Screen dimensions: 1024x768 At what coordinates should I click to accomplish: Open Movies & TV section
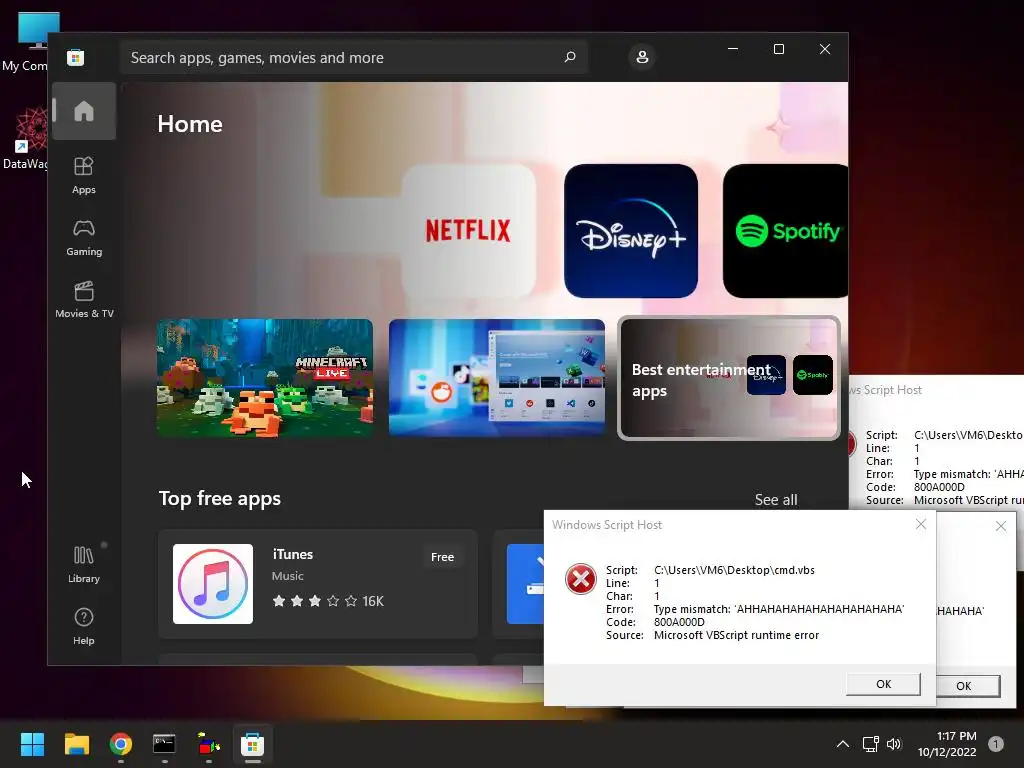pyautogui.click(x=84, y=300)
